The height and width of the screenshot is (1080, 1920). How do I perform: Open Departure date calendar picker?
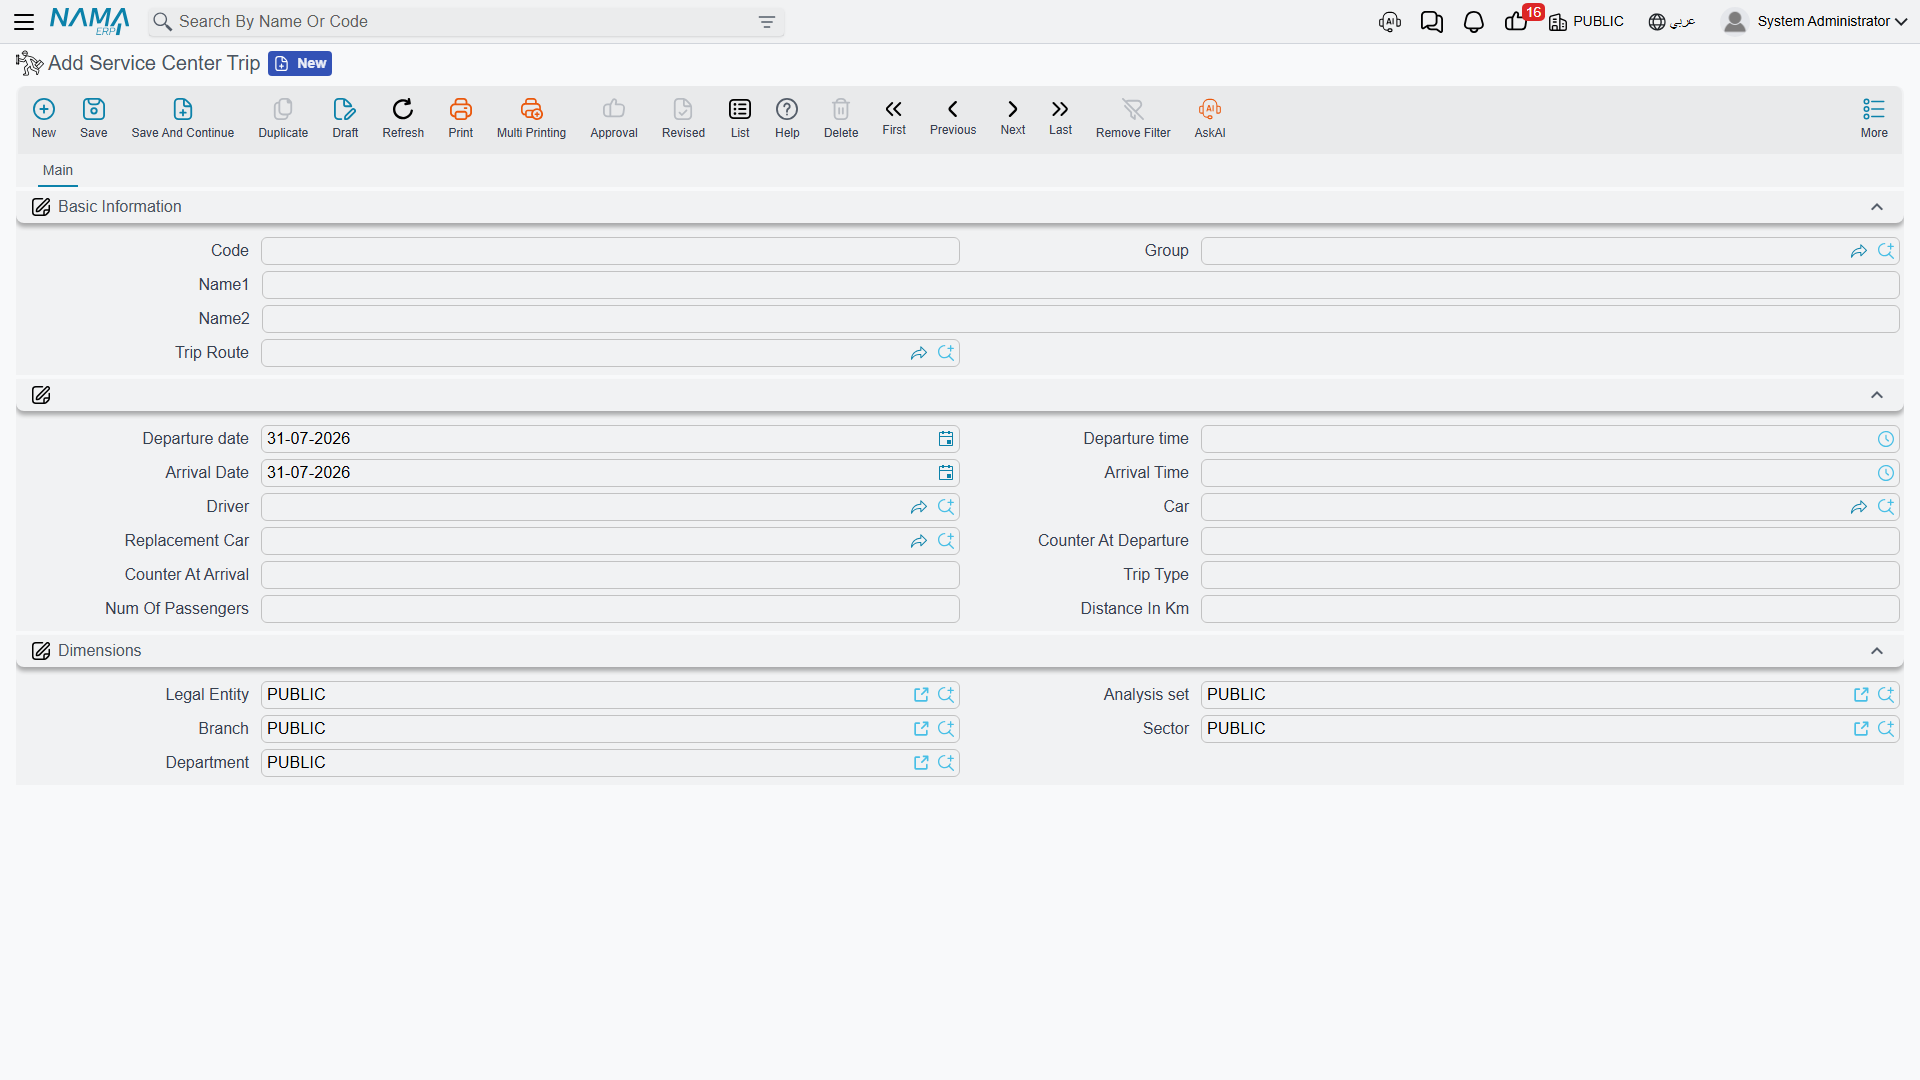tap(946, 439)
